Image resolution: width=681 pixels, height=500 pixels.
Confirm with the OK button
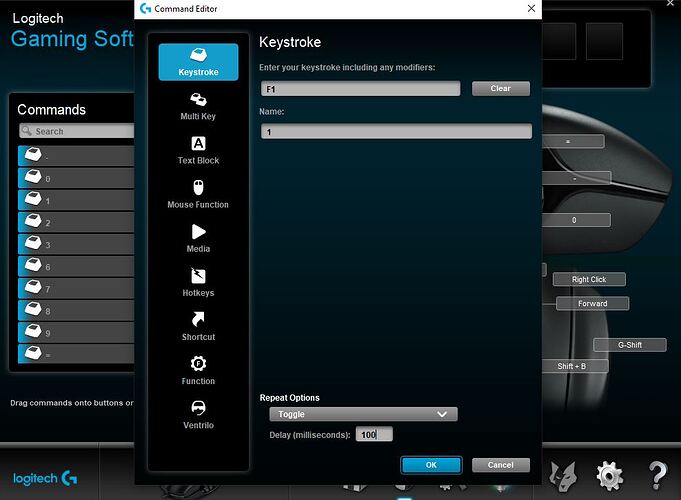click(431, 465)
